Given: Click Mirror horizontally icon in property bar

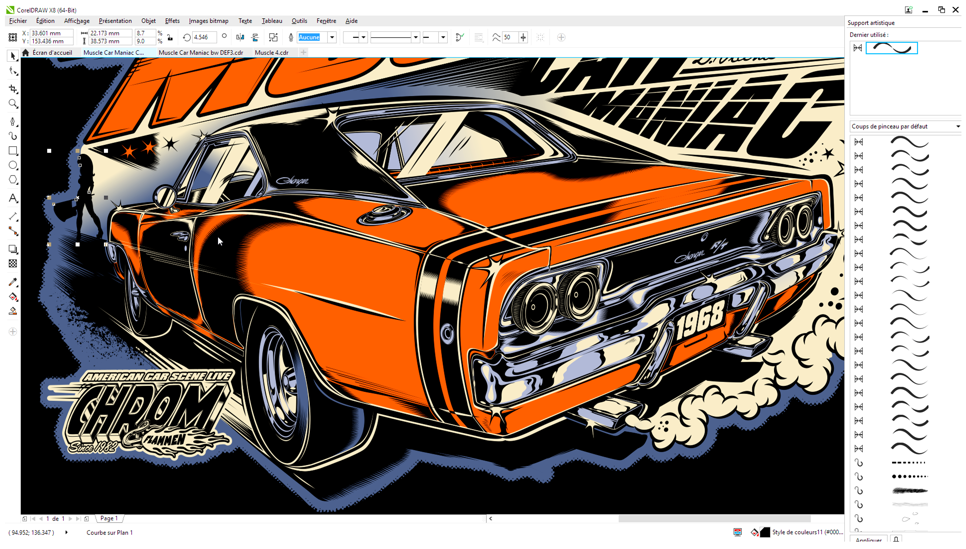Looking at the screenshot, I should point(240,38).
